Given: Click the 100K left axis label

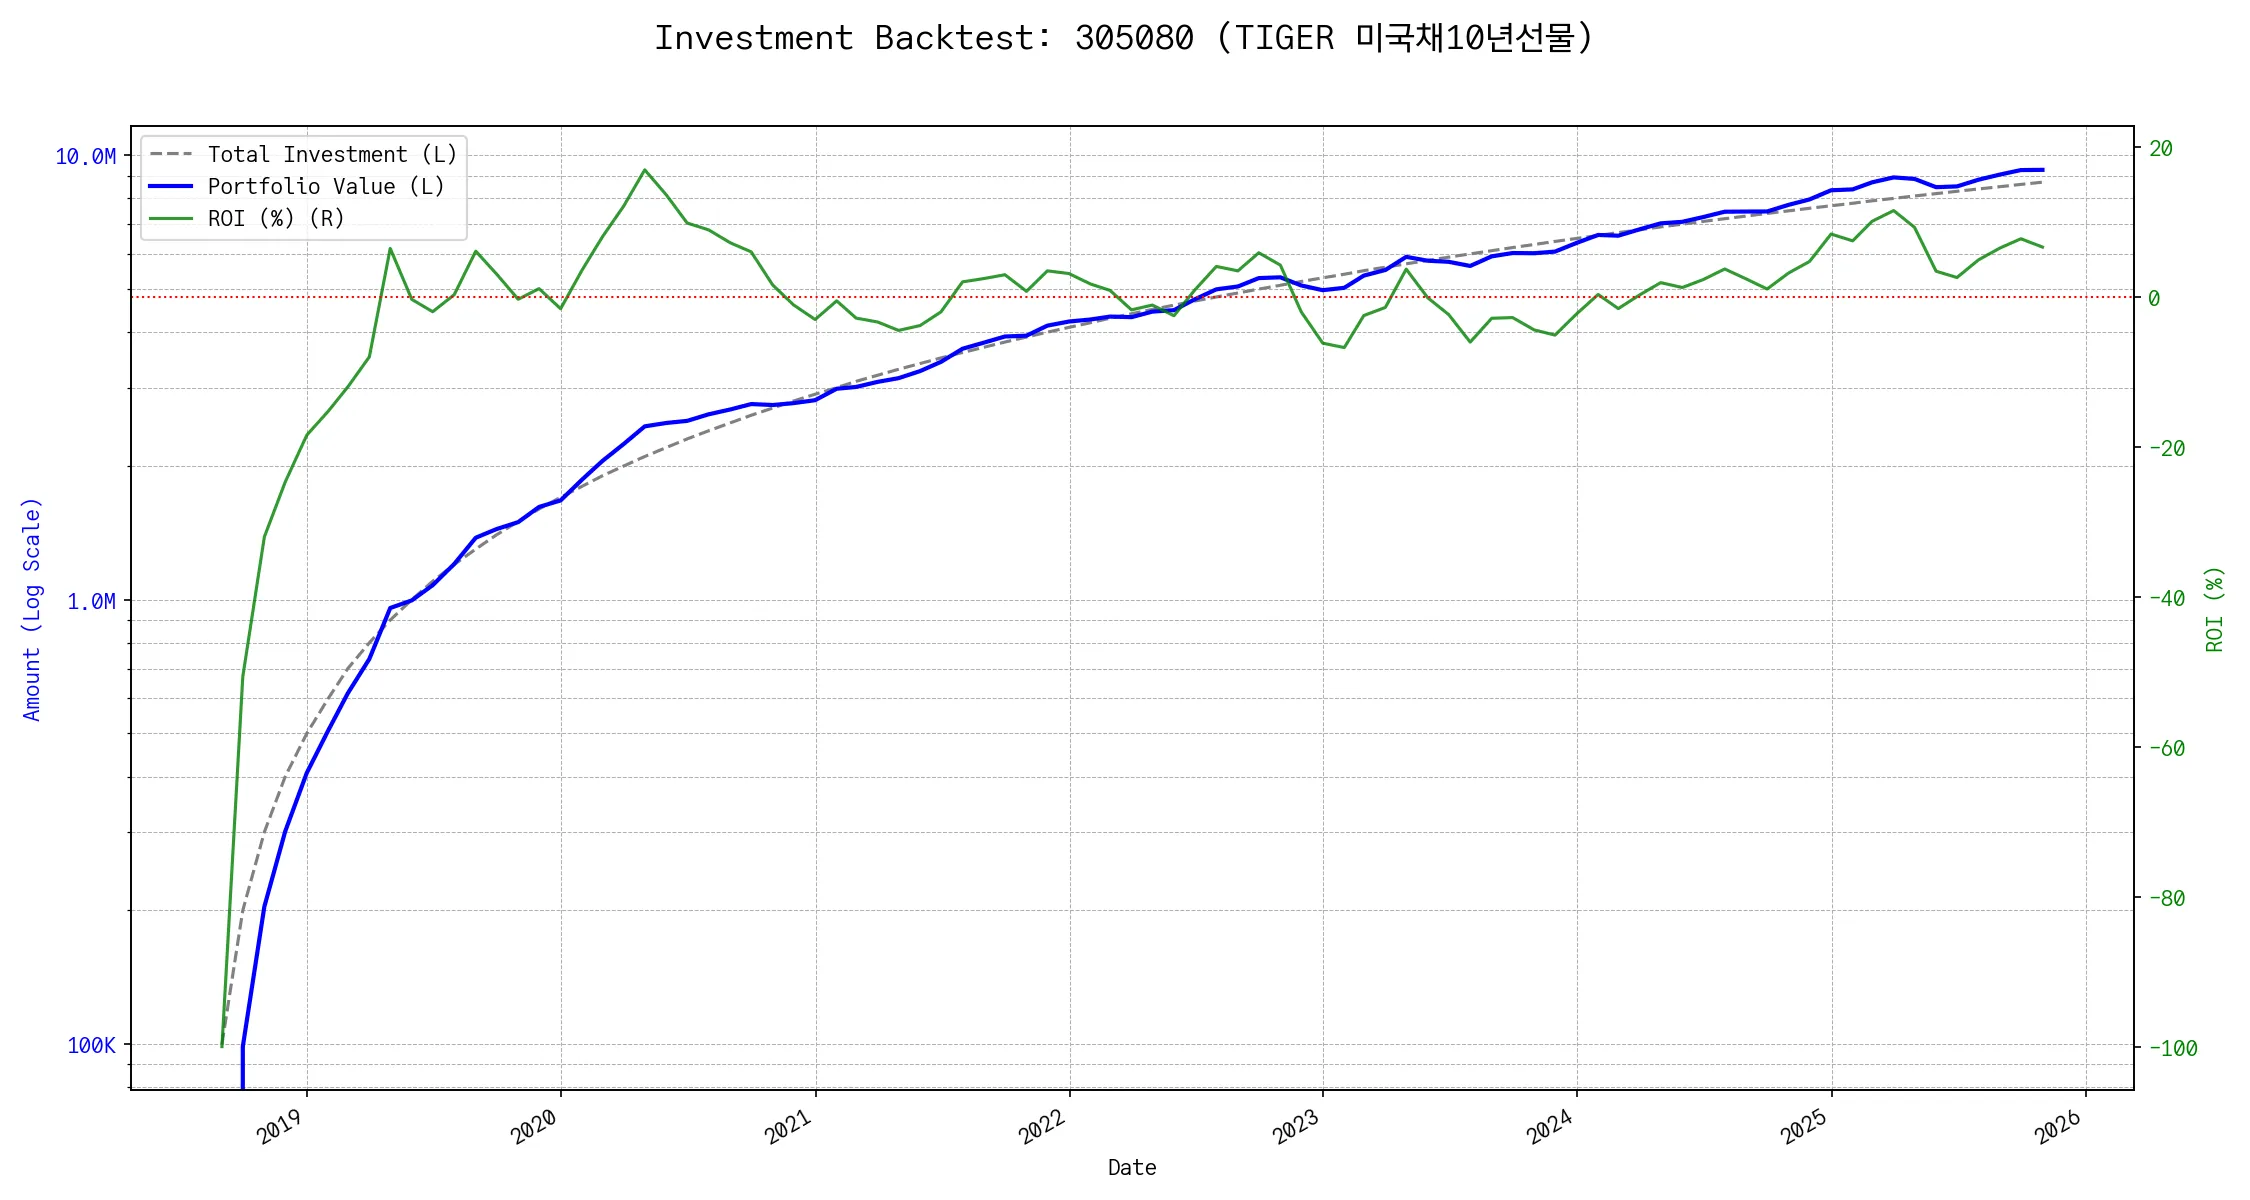Looking at the screenshot, I should pyautogui.click(x=91, y=1046).
